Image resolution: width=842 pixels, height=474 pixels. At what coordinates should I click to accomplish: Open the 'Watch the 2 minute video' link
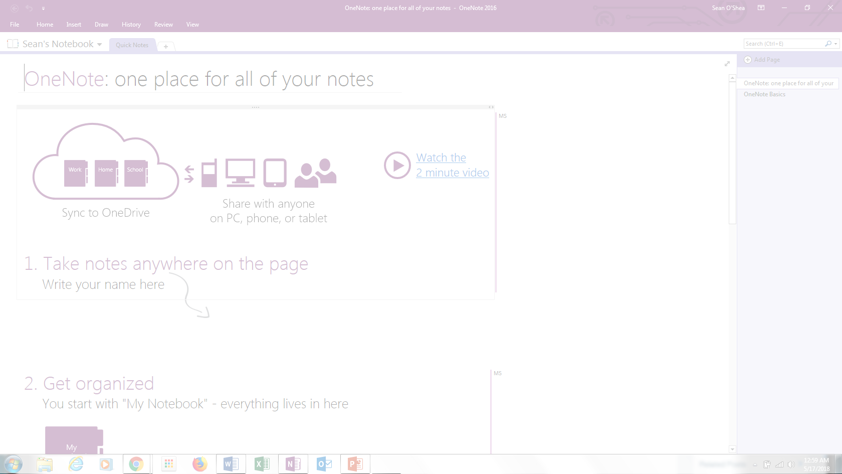(x=452, y=165)
